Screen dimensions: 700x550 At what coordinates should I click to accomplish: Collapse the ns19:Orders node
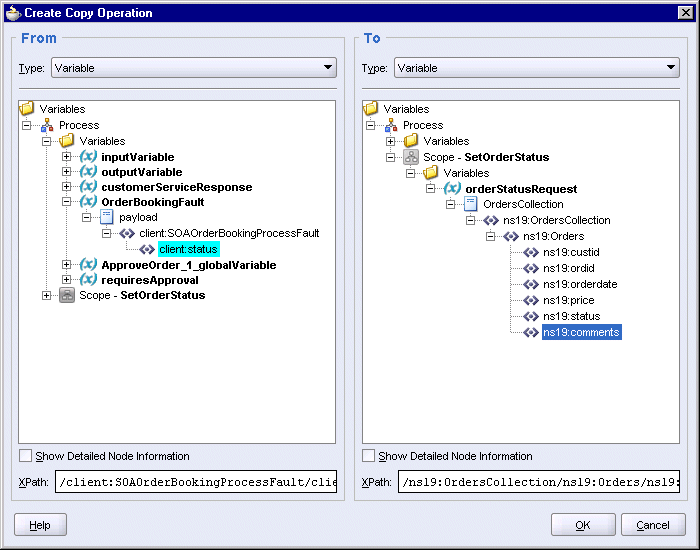coord(491,236)
